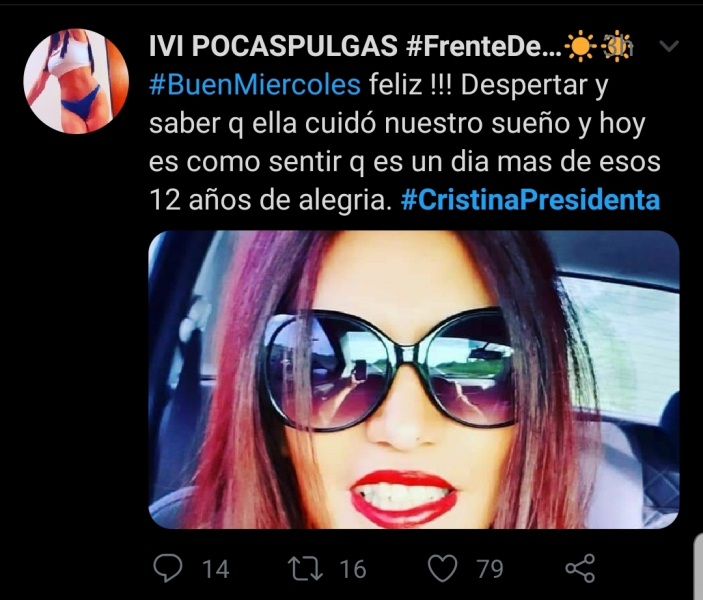Click the sun emoji beside the name
Image resolution: width=703 pixels, height=600 pixels.
click(x=581, y=46)
